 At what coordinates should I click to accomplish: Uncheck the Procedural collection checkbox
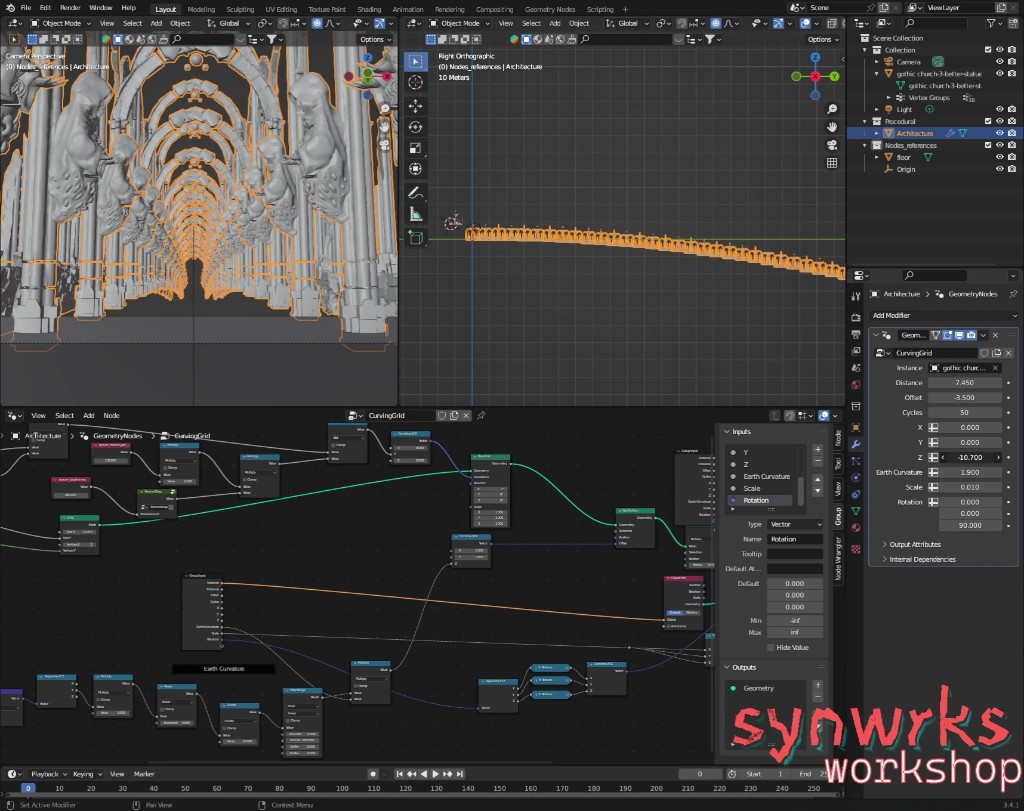(x=988, y=121)
